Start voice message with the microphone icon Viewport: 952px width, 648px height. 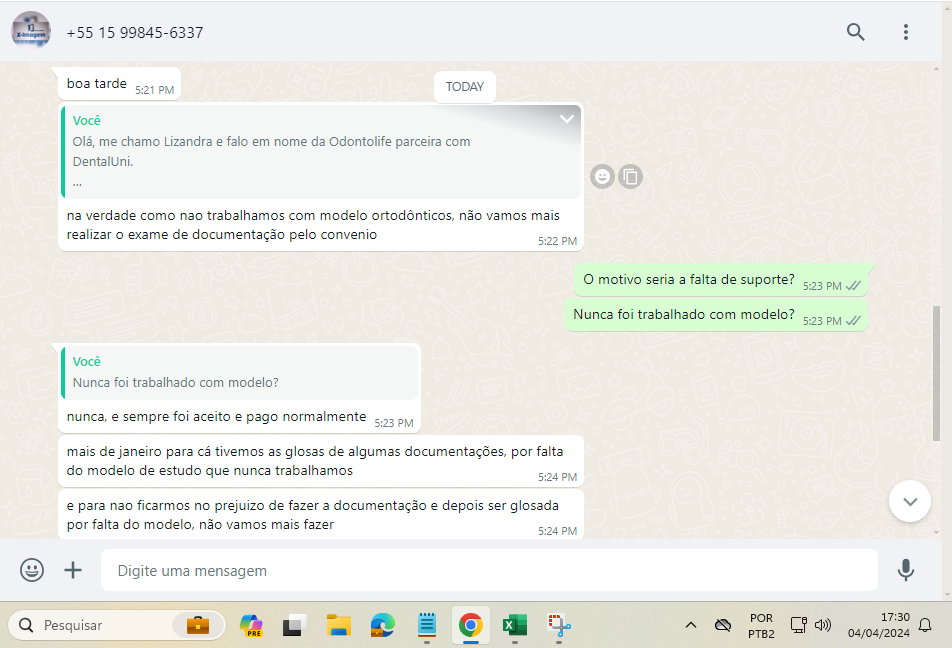905,570
